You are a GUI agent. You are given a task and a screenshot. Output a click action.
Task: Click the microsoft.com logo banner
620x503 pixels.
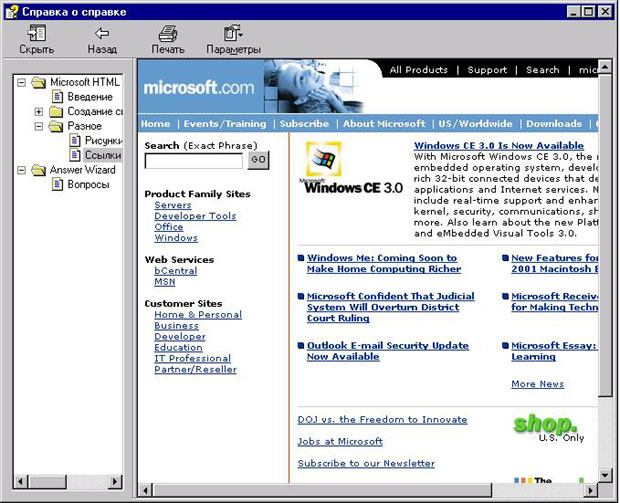pos(199,87)
